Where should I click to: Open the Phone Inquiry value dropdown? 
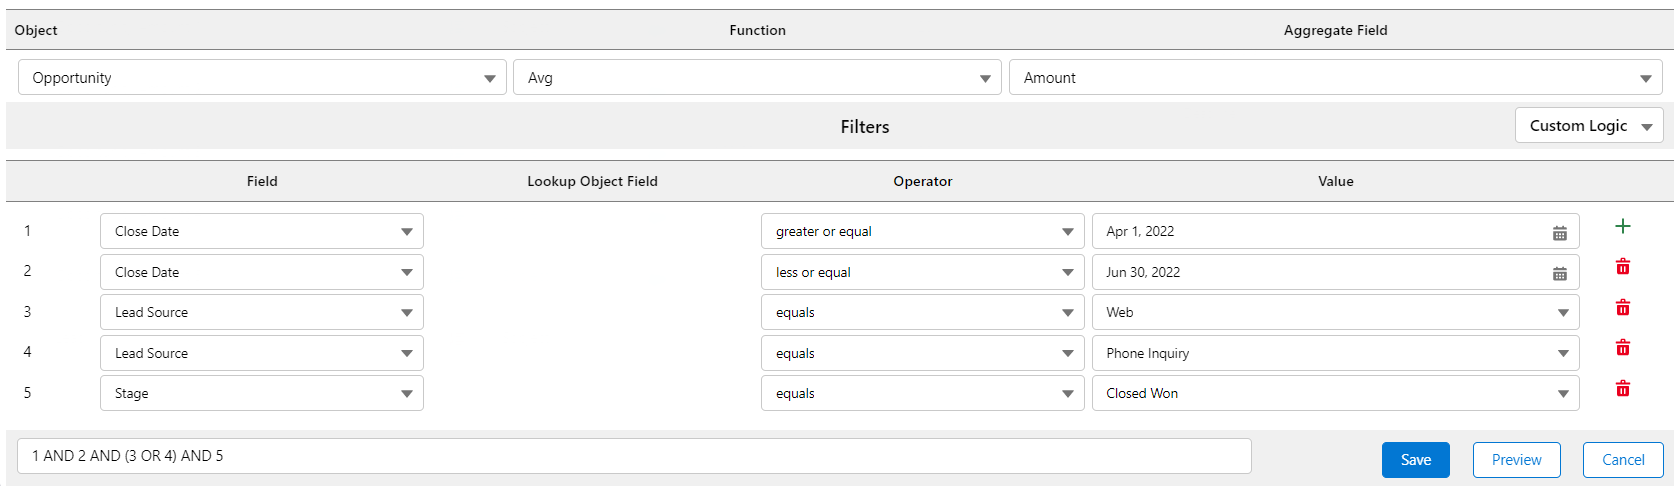click(x=1335, y=354)
